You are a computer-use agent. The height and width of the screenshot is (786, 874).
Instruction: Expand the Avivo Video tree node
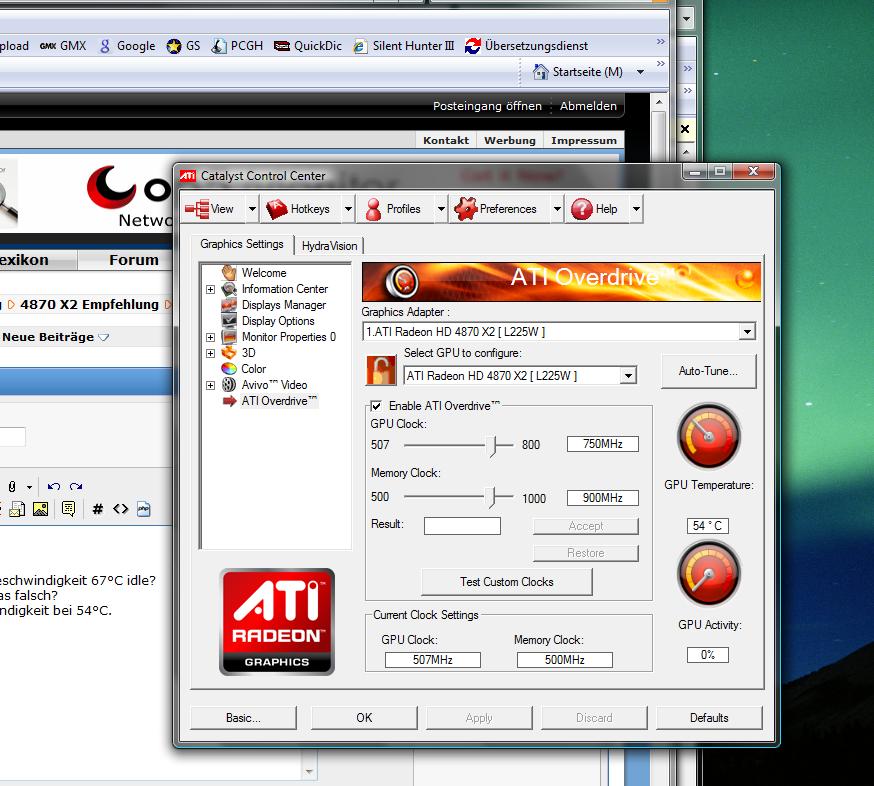pos(210,385)
